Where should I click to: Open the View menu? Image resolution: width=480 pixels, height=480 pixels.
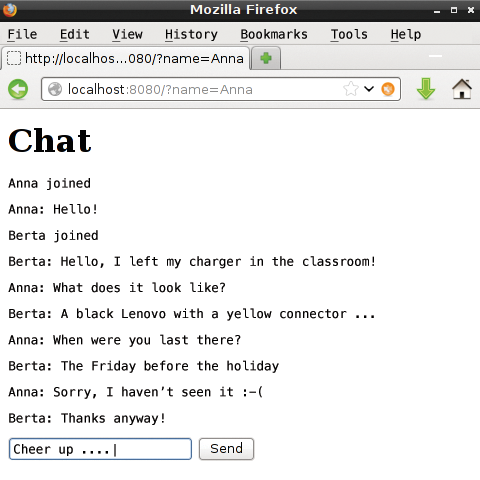127,34
